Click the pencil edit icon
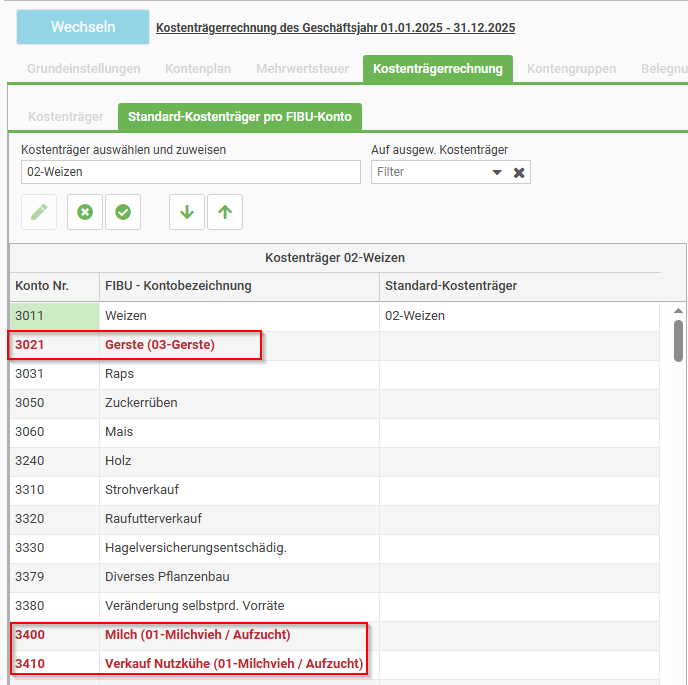Viewport: 688px width, 685px height. pos(39,212)
